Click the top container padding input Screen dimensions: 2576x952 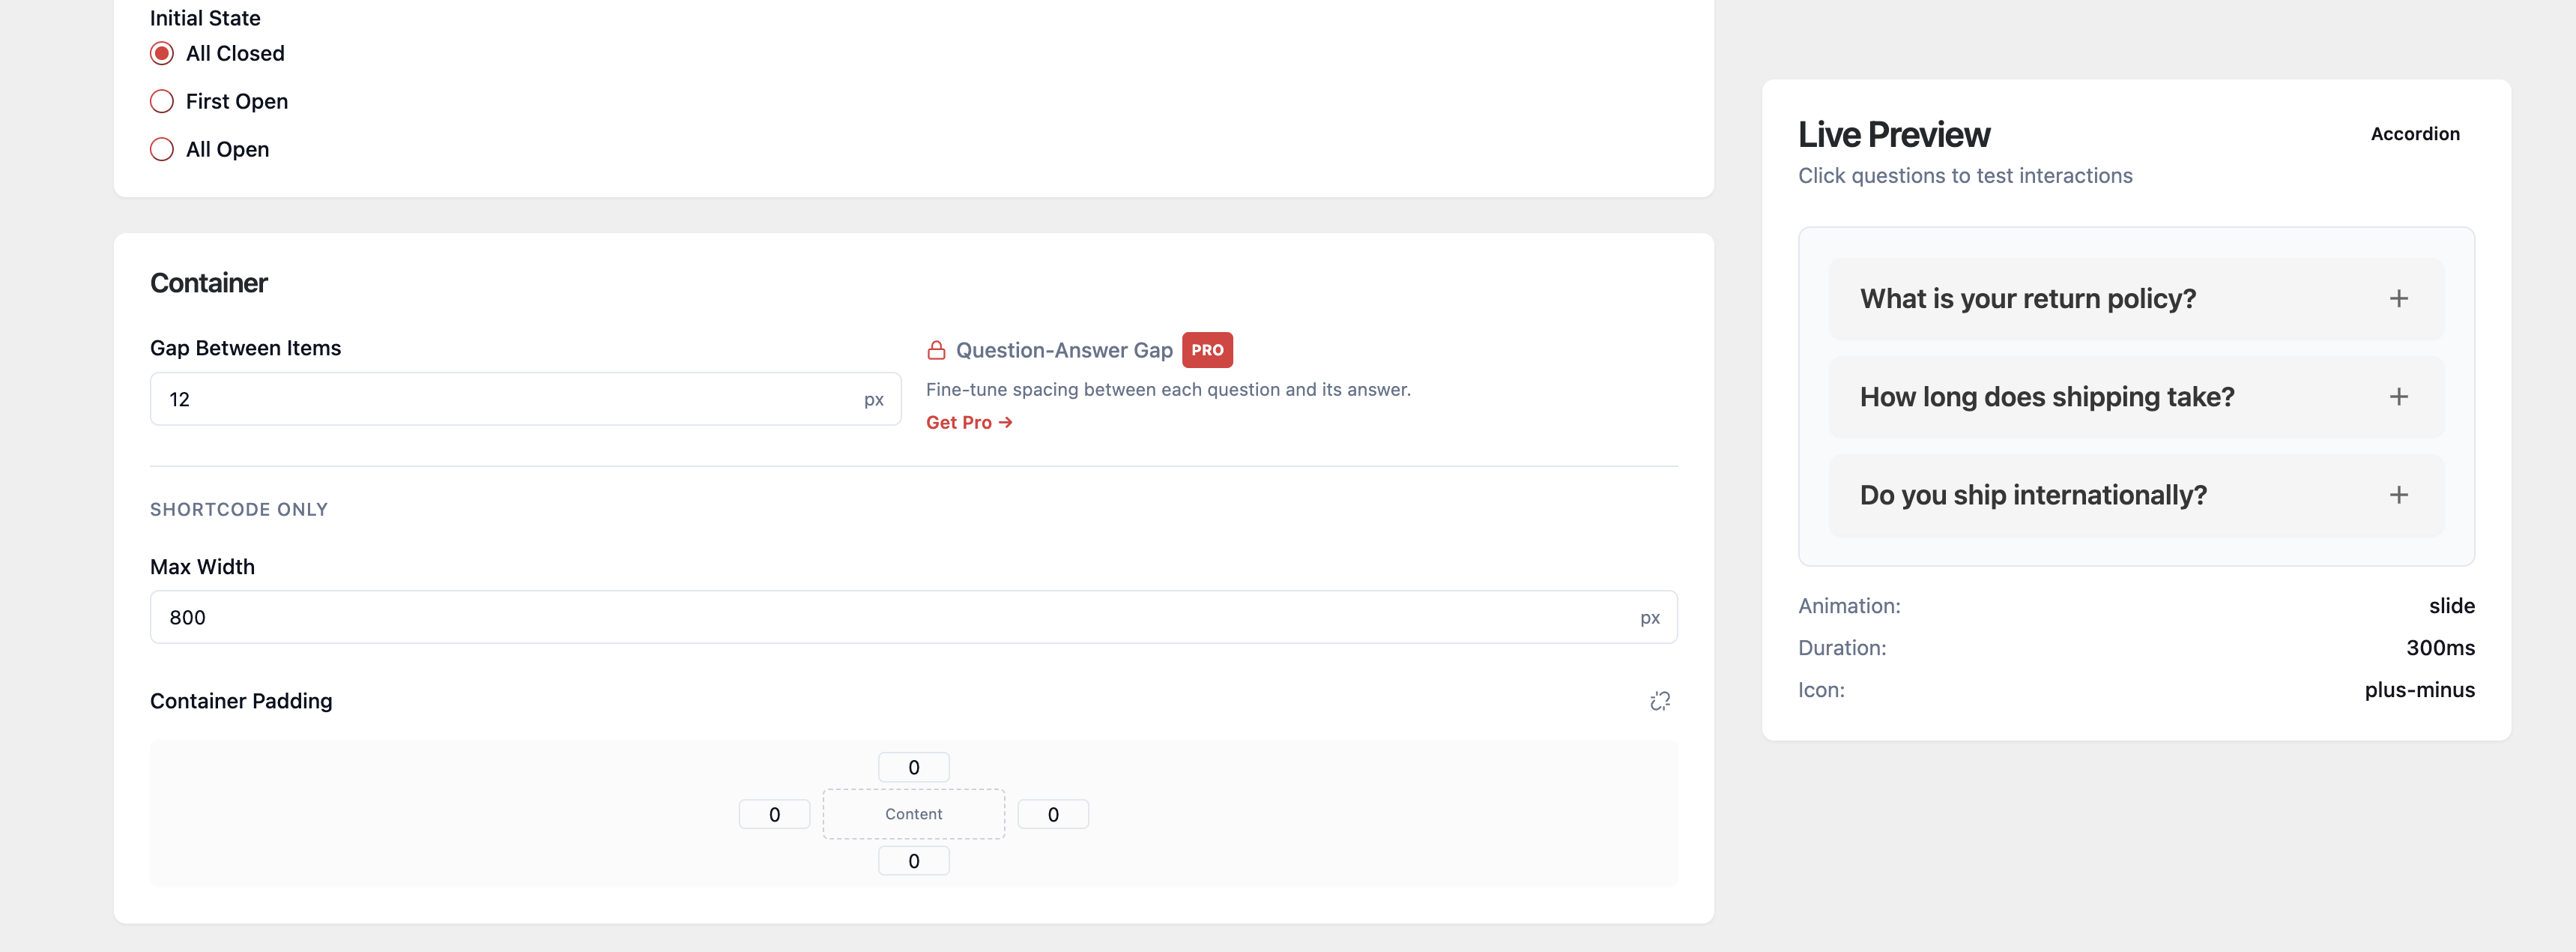click(913, 767)
